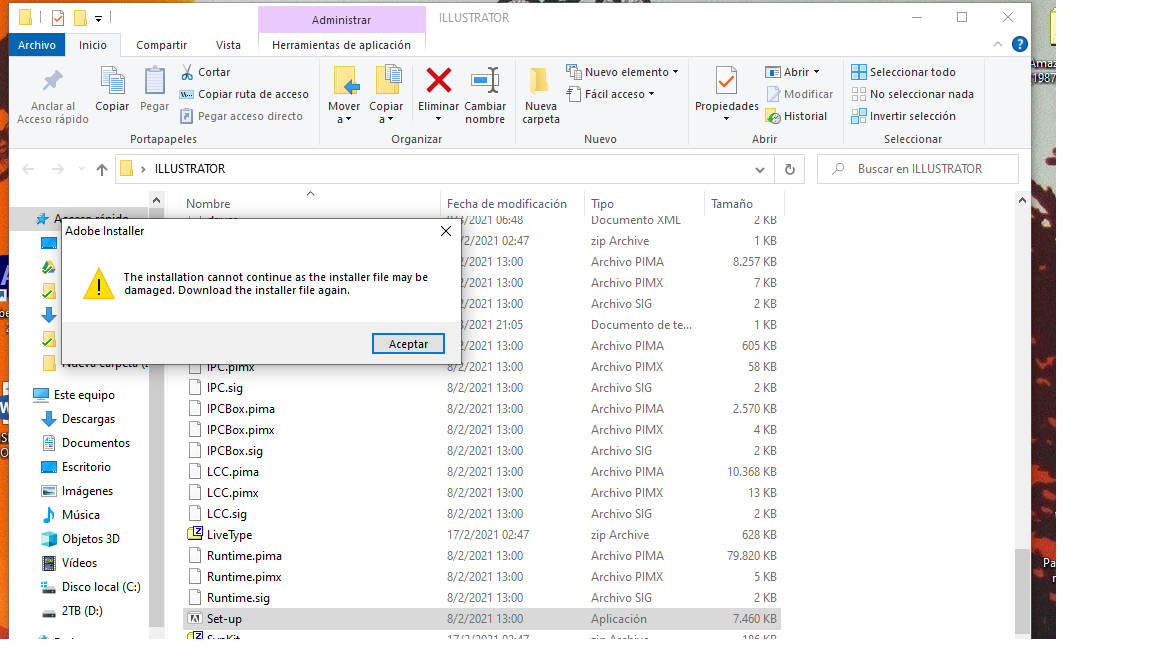Image resolution: width=1152 pixels, height=648 pixels.
Task: Open the Eliminar dropdown arrow
Action: tap(439, 120)
